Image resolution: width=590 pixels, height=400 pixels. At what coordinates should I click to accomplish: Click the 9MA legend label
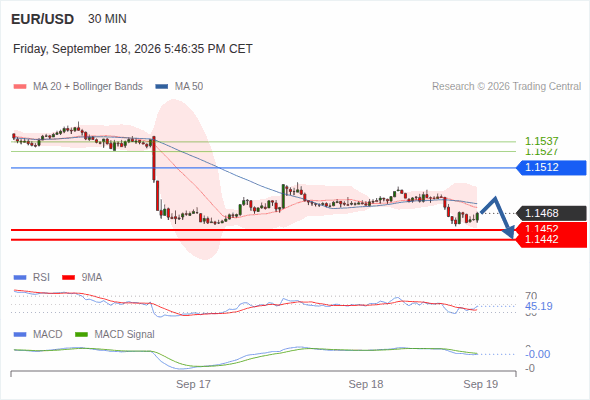coord(92,278)
